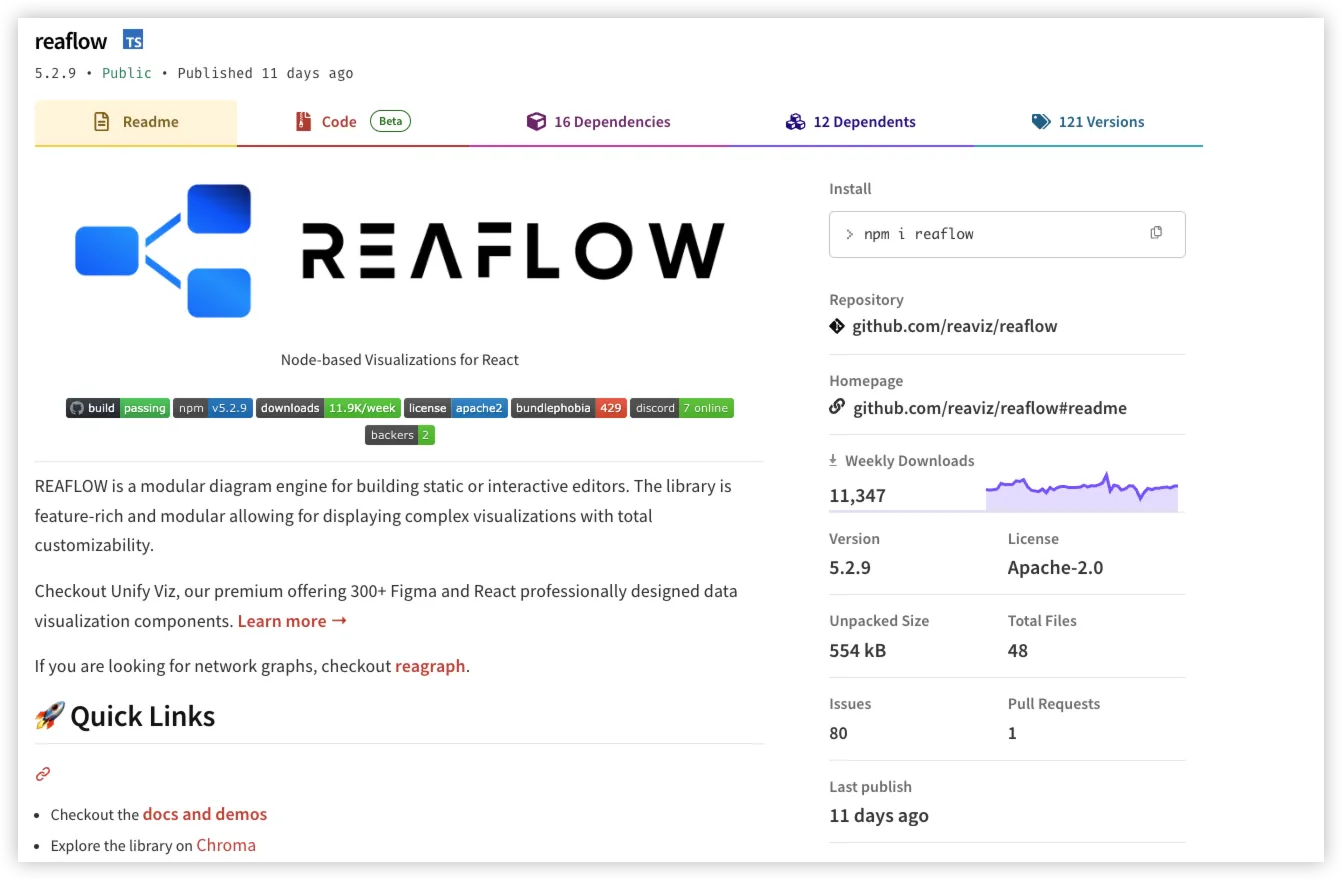
Task: Click the 5.2.9 version value in sidebar
Action: (850, 568)
